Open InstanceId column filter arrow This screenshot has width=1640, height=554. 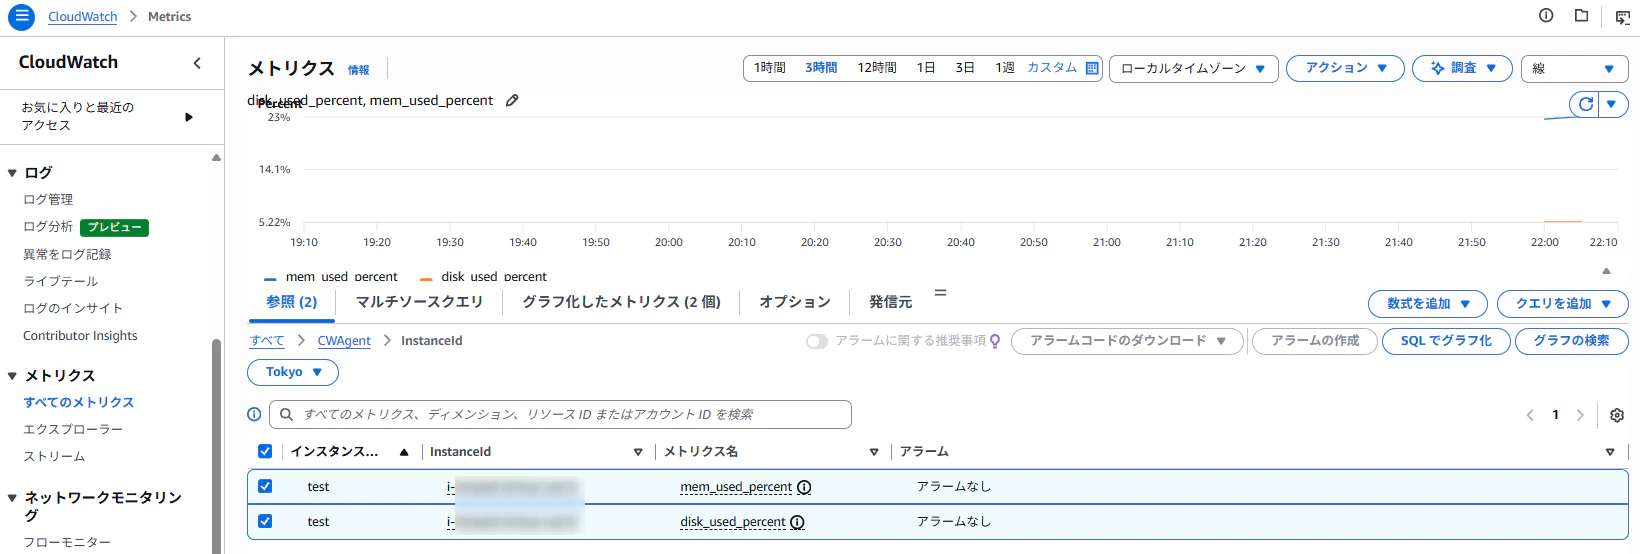pyautogui.click(x=638, y=452)
